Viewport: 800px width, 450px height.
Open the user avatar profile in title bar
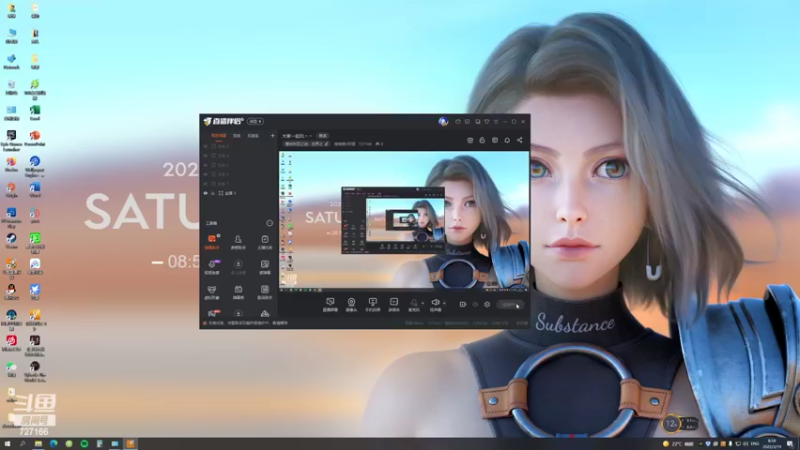(x=443, y=121)
